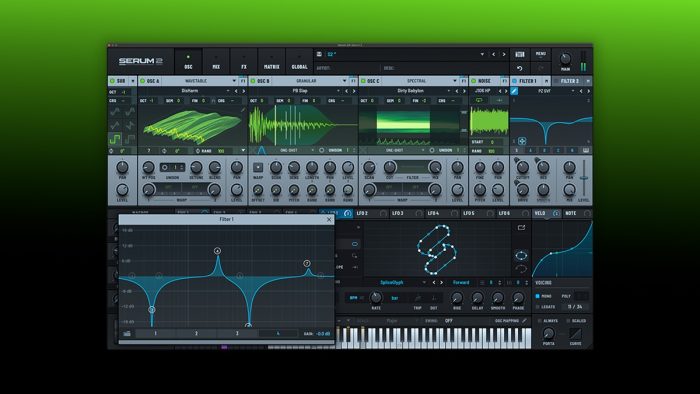Switch to the FX tab
The image size is (700, 394).
point(244,62)
